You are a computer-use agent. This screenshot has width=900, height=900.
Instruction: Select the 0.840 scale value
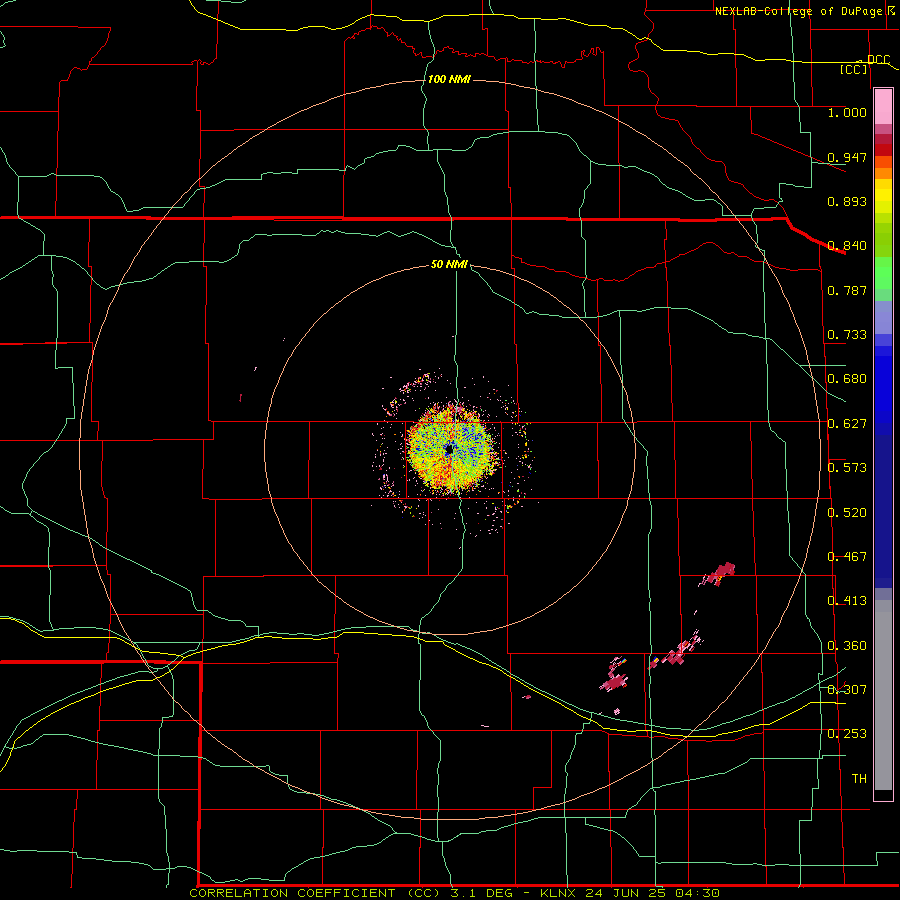click(x=847, y=246)
